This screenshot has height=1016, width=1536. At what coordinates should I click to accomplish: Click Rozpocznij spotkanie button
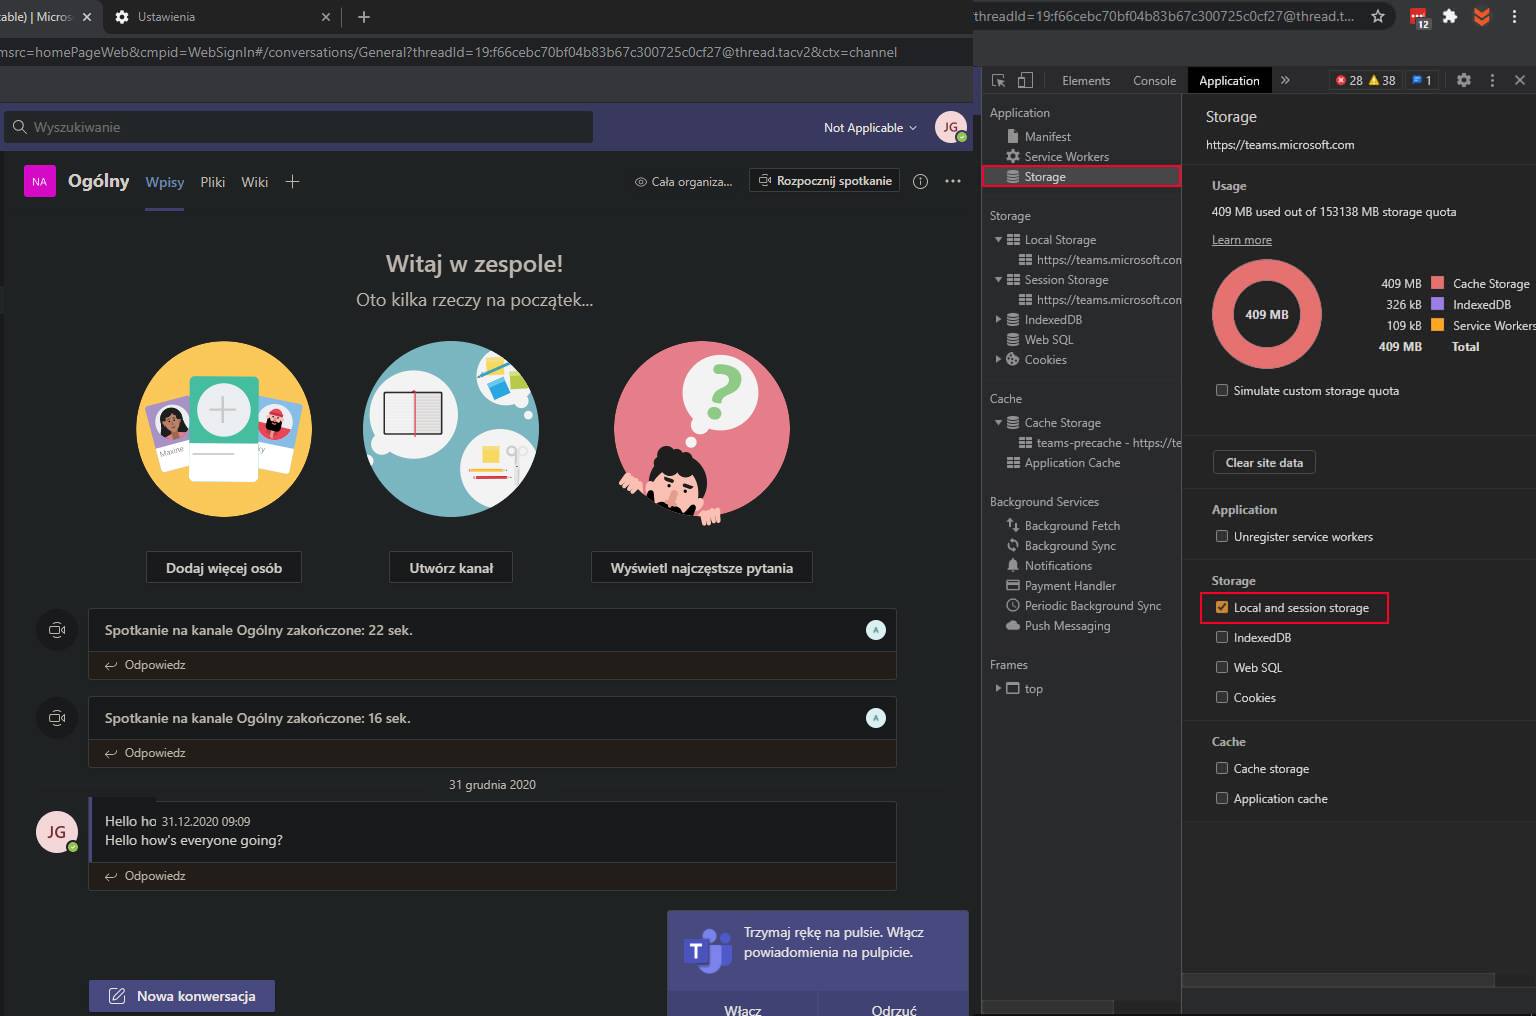(824, 181)
